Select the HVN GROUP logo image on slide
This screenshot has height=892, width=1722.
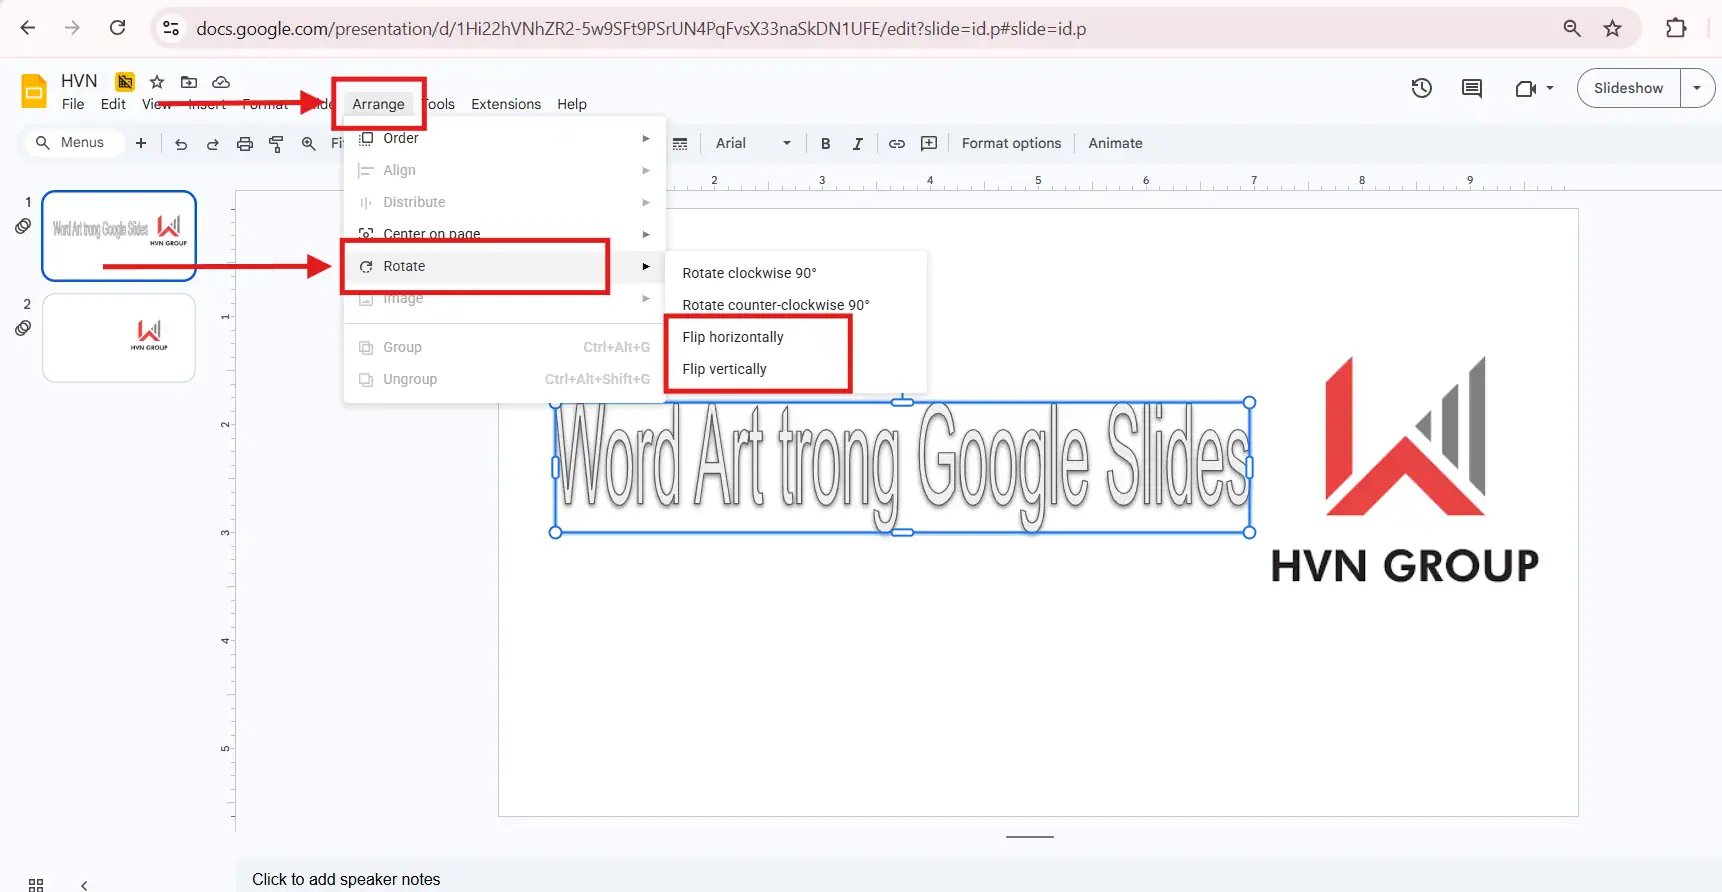[x=1405, y=470]
